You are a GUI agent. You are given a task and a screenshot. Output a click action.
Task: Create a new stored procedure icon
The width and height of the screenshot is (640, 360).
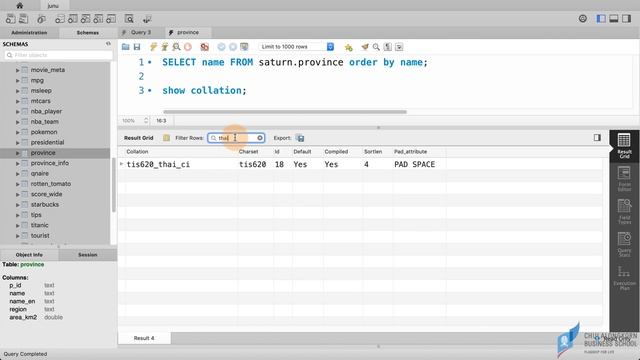[98, 19]
